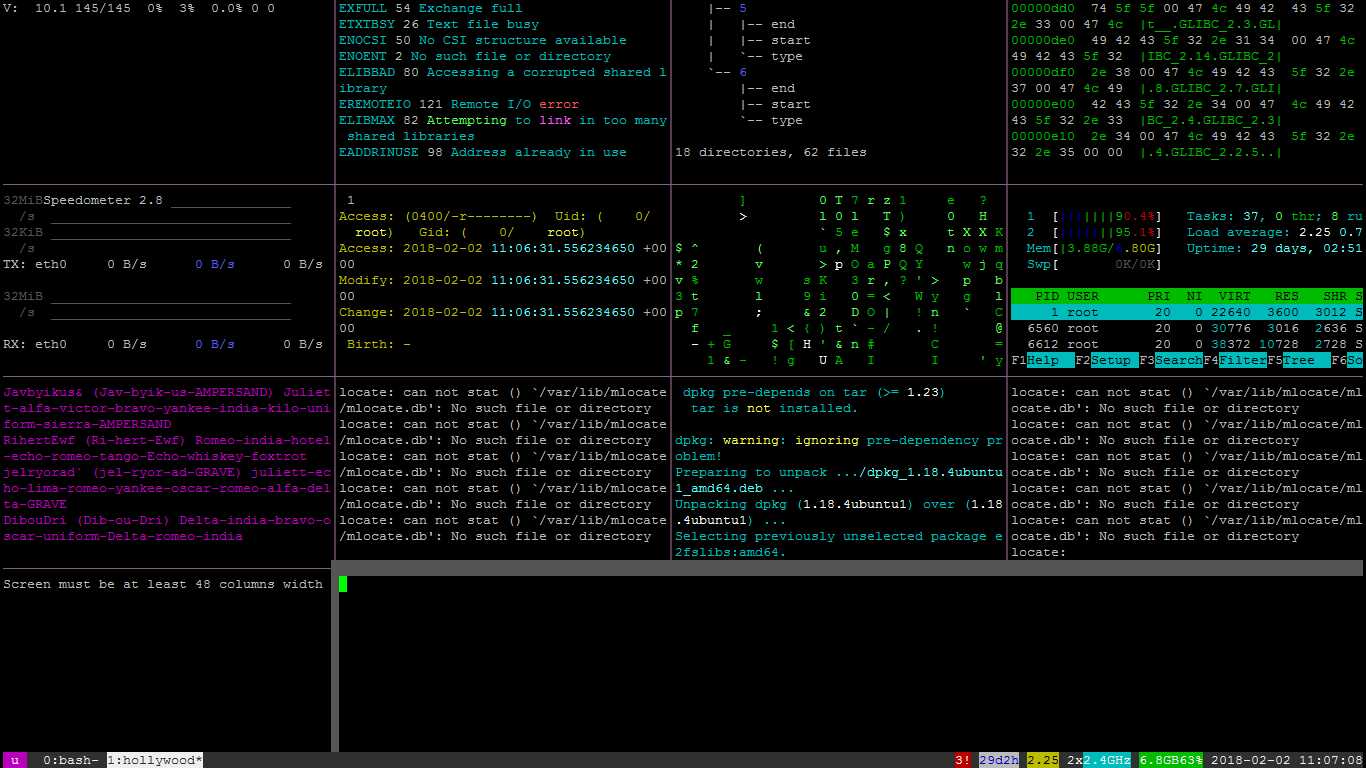Click the RX: eth0 label
The image size is (1366, 768).
35,344
